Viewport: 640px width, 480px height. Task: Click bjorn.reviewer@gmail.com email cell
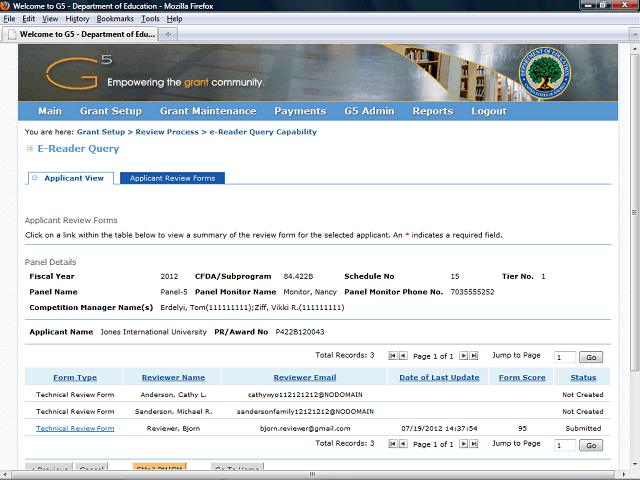coord(305,428)
